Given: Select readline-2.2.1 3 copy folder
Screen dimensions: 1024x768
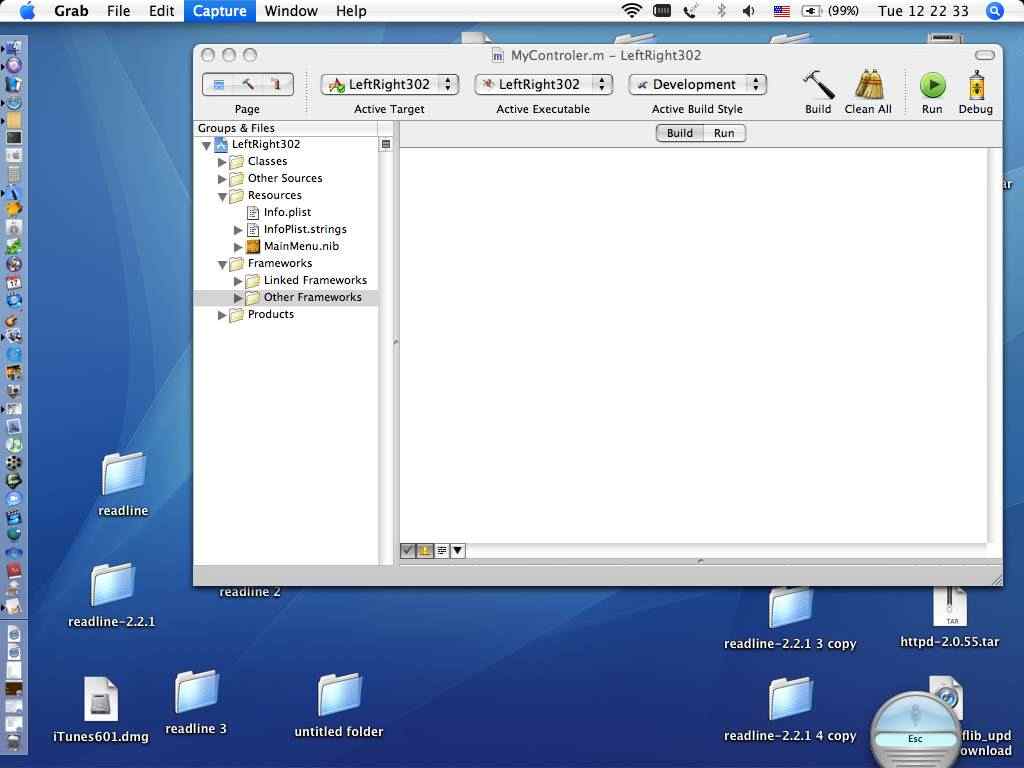Looking at the screenshot, I should (790, 618).
